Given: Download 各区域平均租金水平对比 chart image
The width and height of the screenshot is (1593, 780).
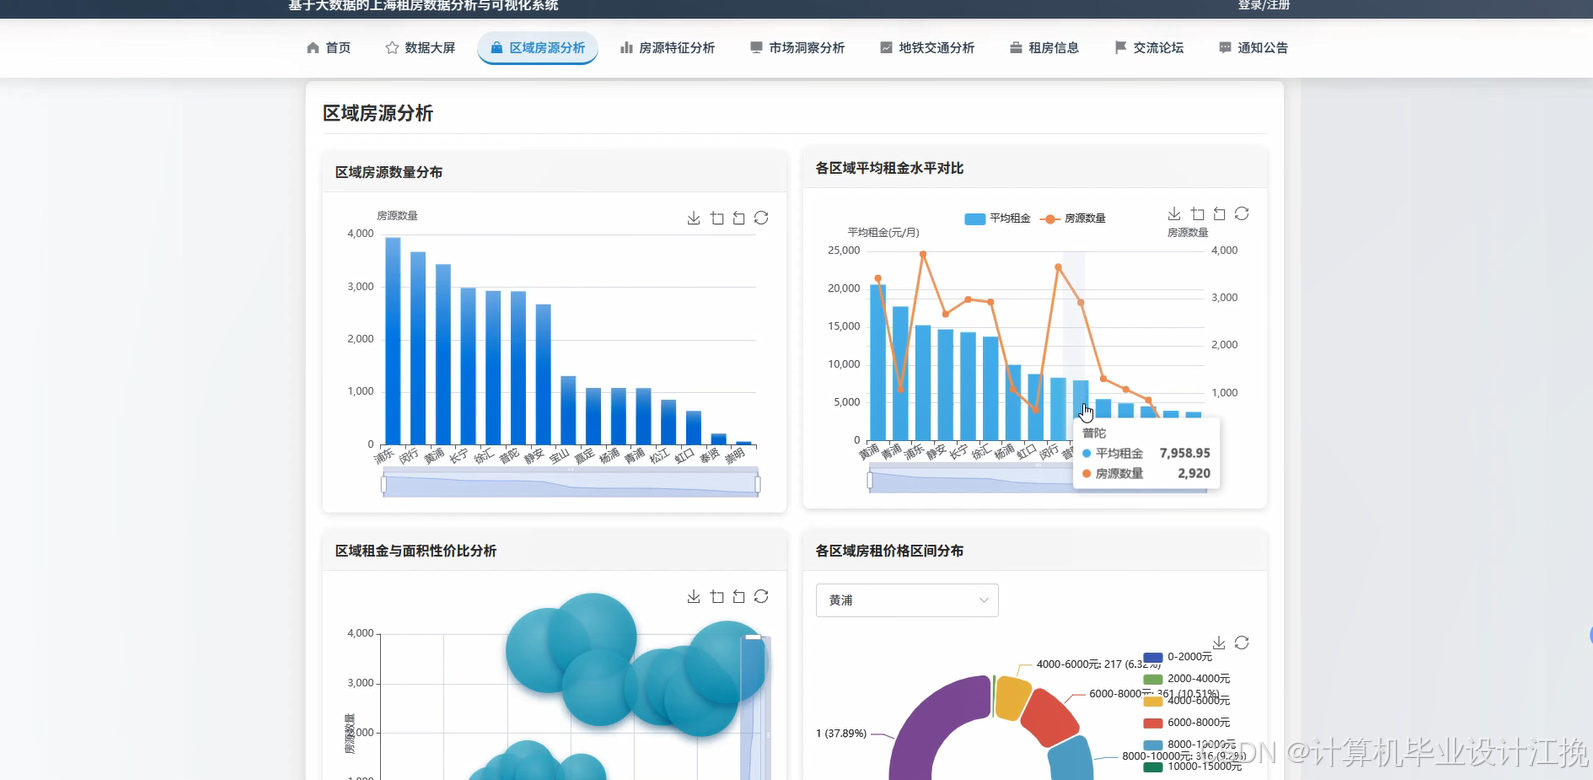Looking at the screenshot, I should click(1175, 214).
